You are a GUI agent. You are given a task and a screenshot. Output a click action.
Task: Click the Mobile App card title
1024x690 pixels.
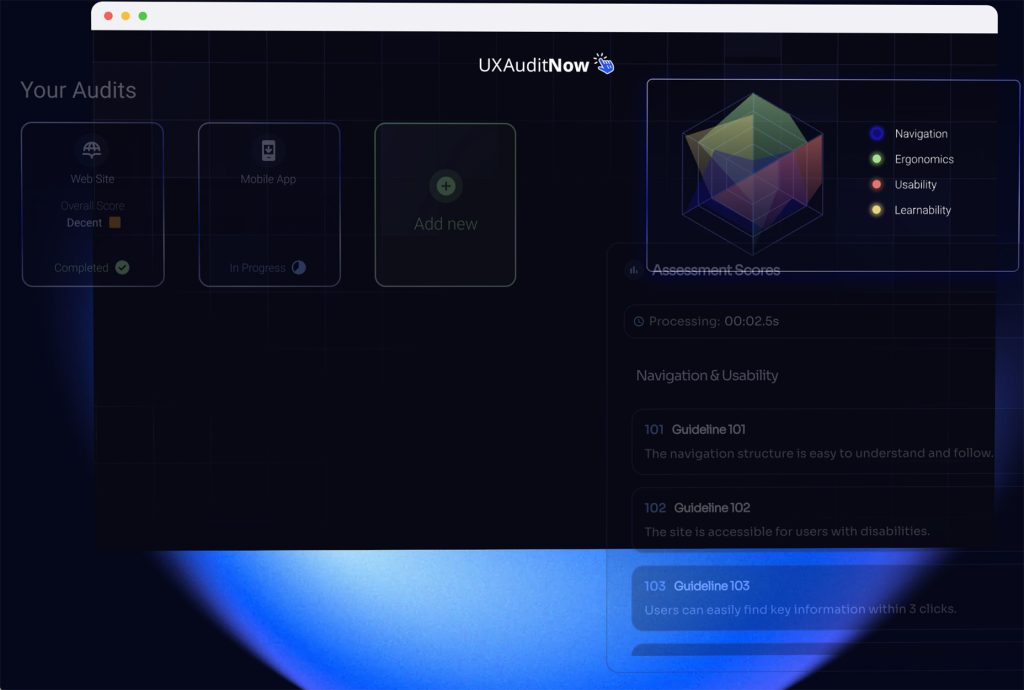[268, 179]
